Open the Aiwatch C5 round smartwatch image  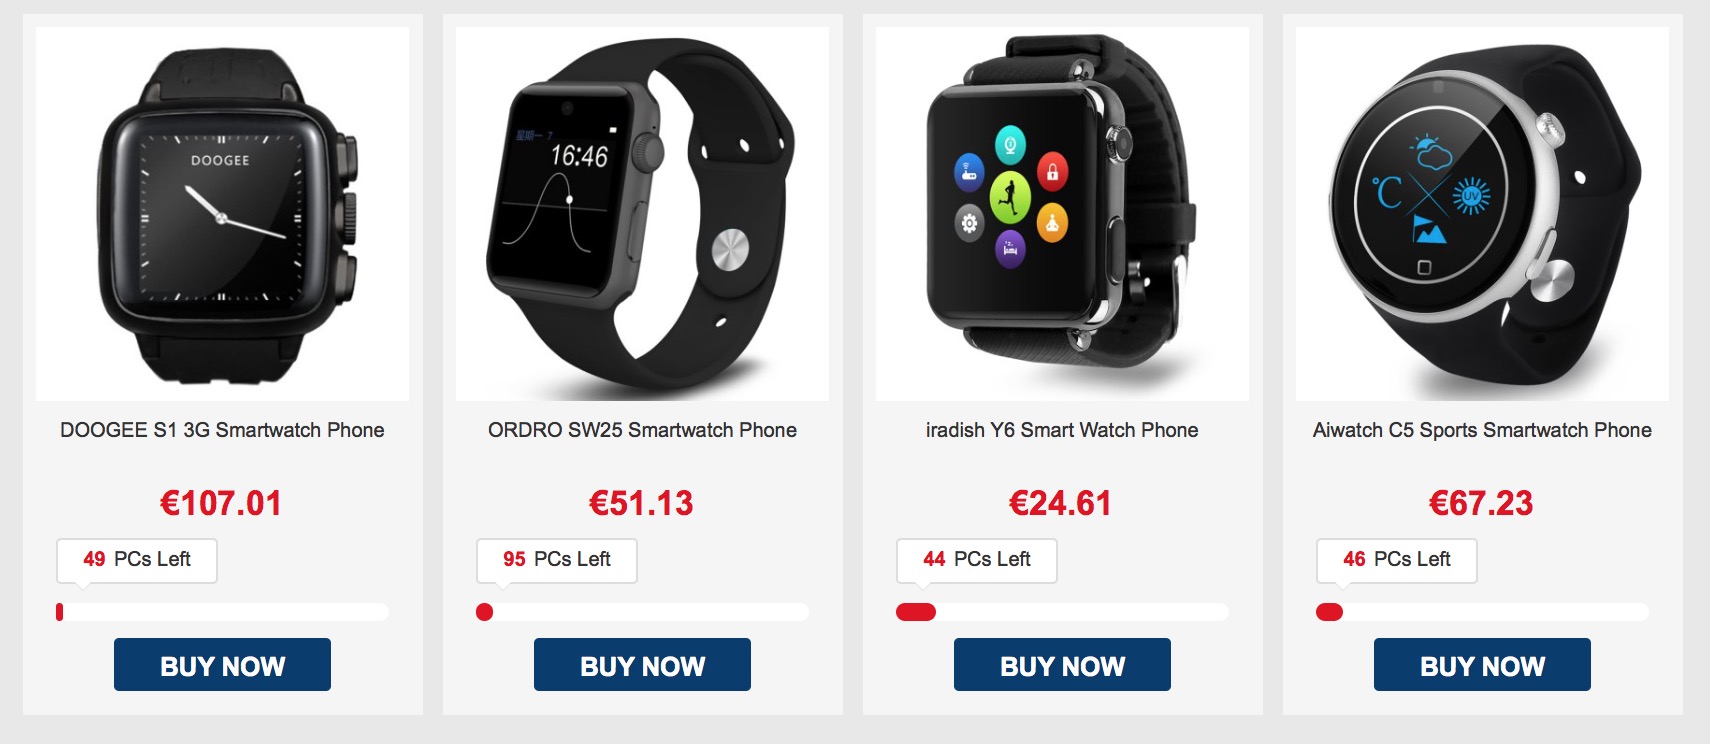[x=1482, y=214]
